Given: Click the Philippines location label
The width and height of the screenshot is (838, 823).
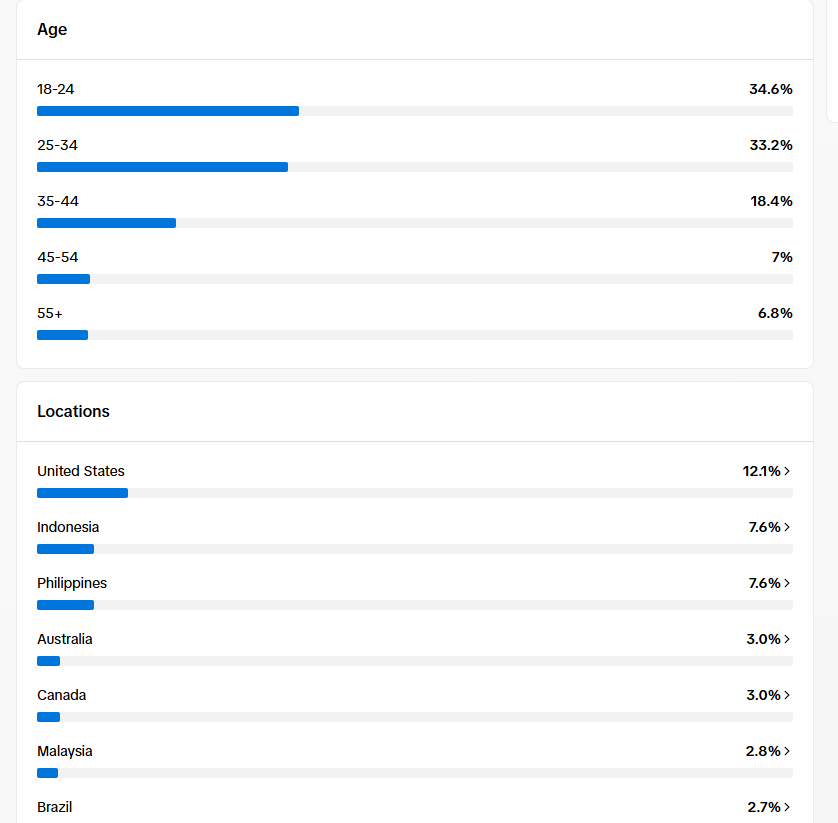Looking at the screenshot, I should pos(72,583).
